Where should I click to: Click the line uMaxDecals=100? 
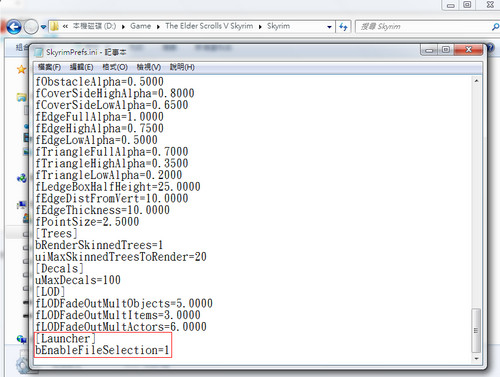coord(78,280)
